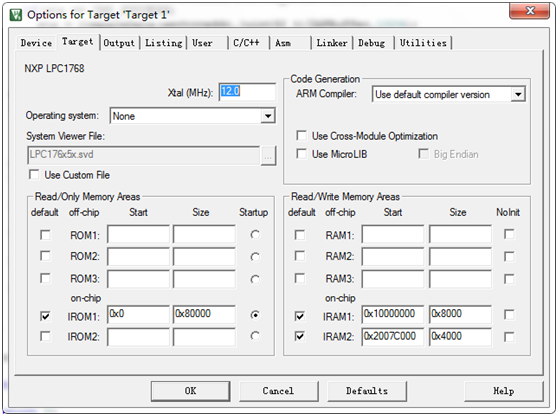This screenshot has width=558, height=416.
Task: Close the Options for Target dialog
Action: click(529, 11)
